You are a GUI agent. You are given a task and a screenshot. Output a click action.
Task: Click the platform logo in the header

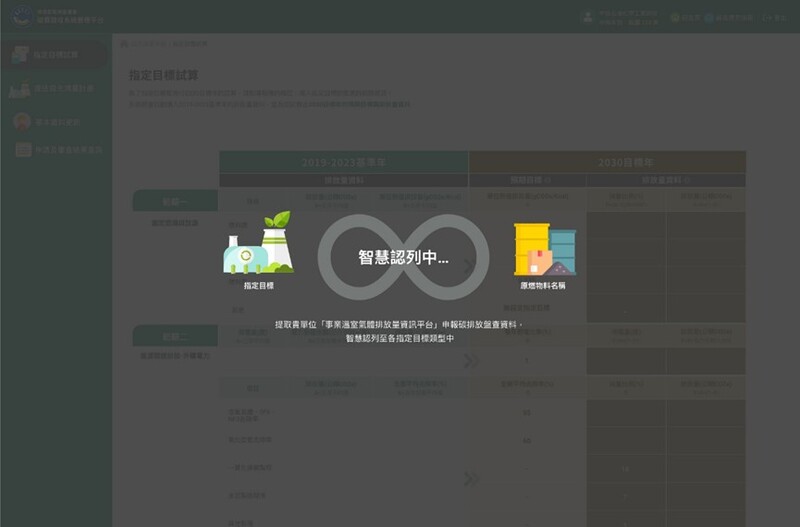(22, 16)
